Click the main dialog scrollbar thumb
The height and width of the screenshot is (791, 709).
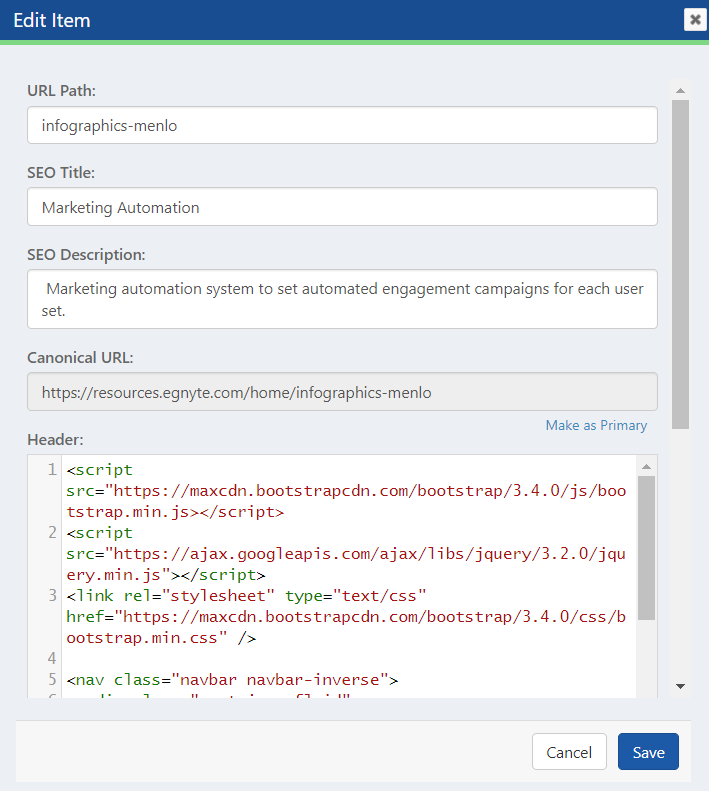680,264
